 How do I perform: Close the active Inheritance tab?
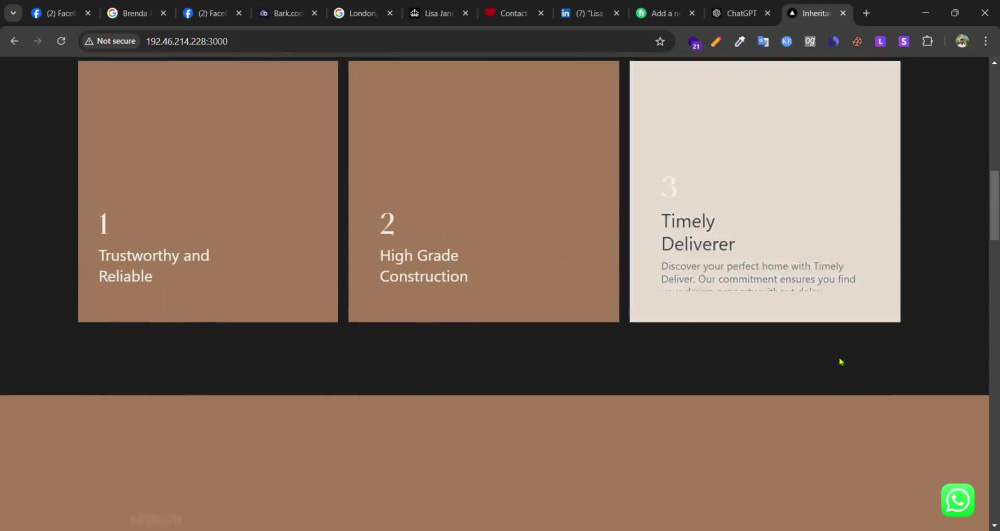tap(842, 13)
